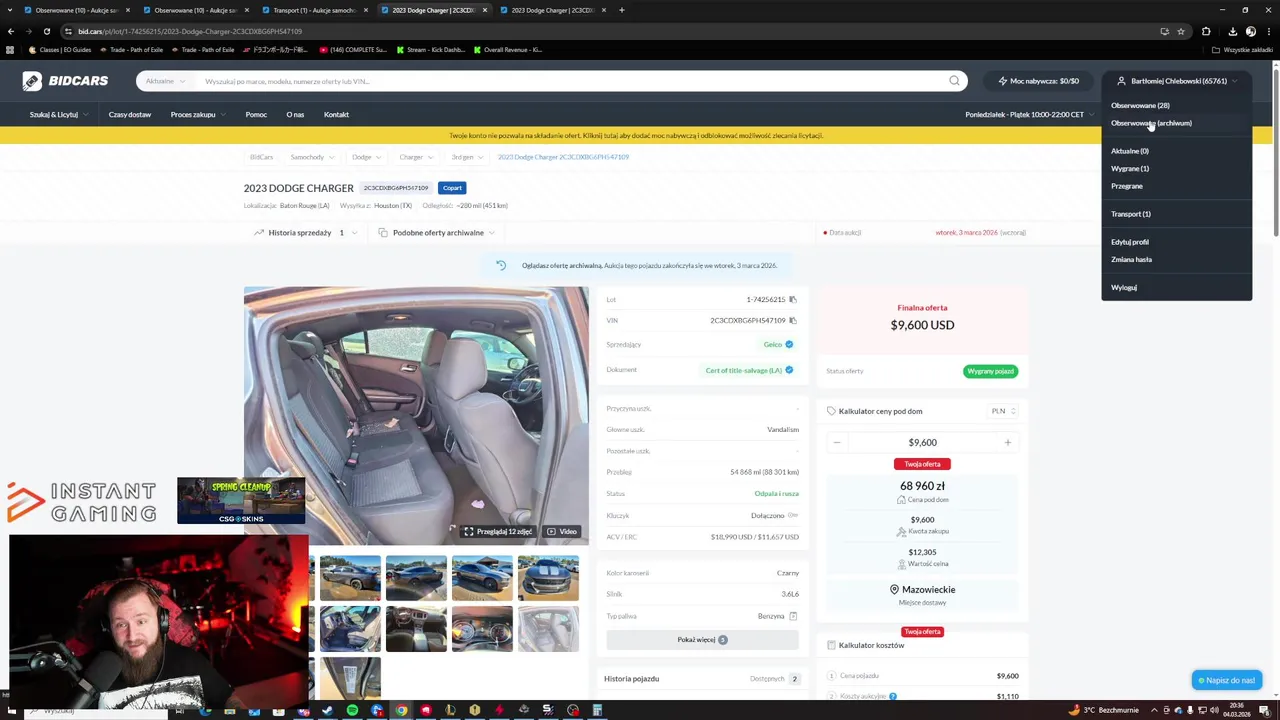Click the yellow account warning banner
This screenshot has width=1280, height=720.
pos(636,135)
